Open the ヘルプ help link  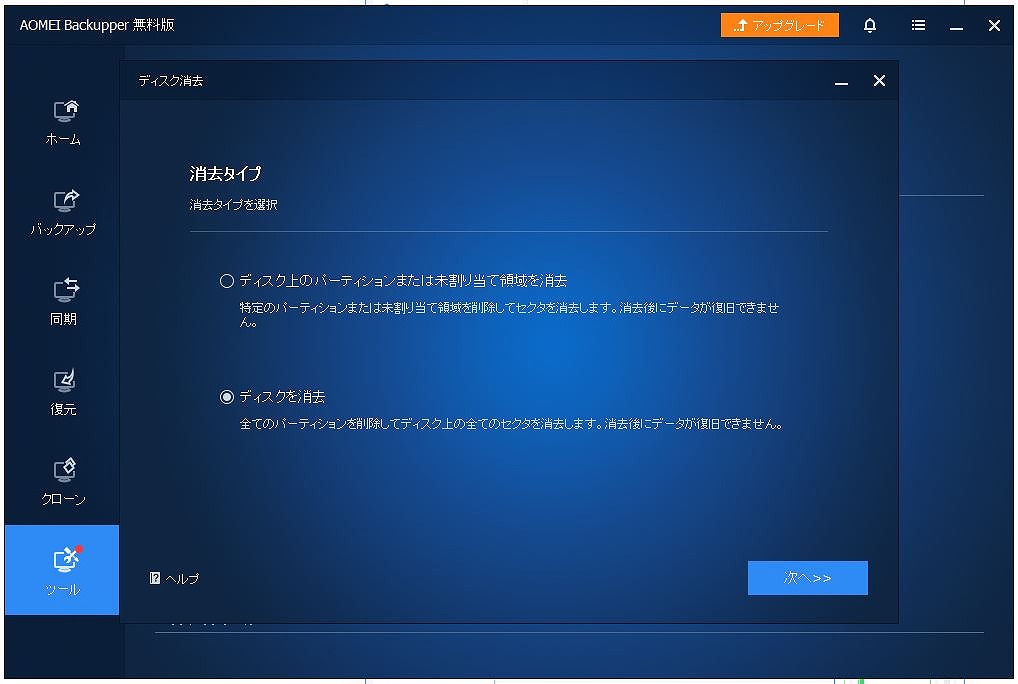click(174, 578)
